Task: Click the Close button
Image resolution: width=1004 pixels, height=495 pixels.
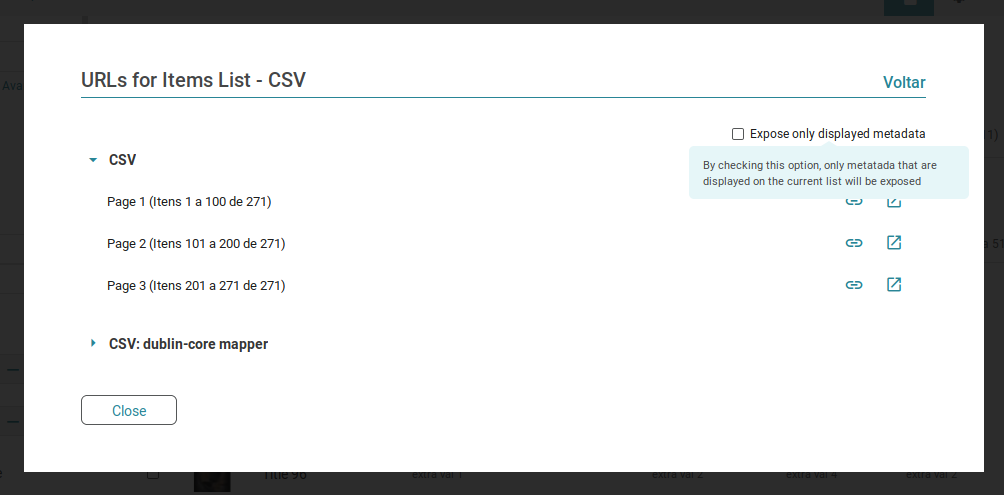Action: [129, 410]
